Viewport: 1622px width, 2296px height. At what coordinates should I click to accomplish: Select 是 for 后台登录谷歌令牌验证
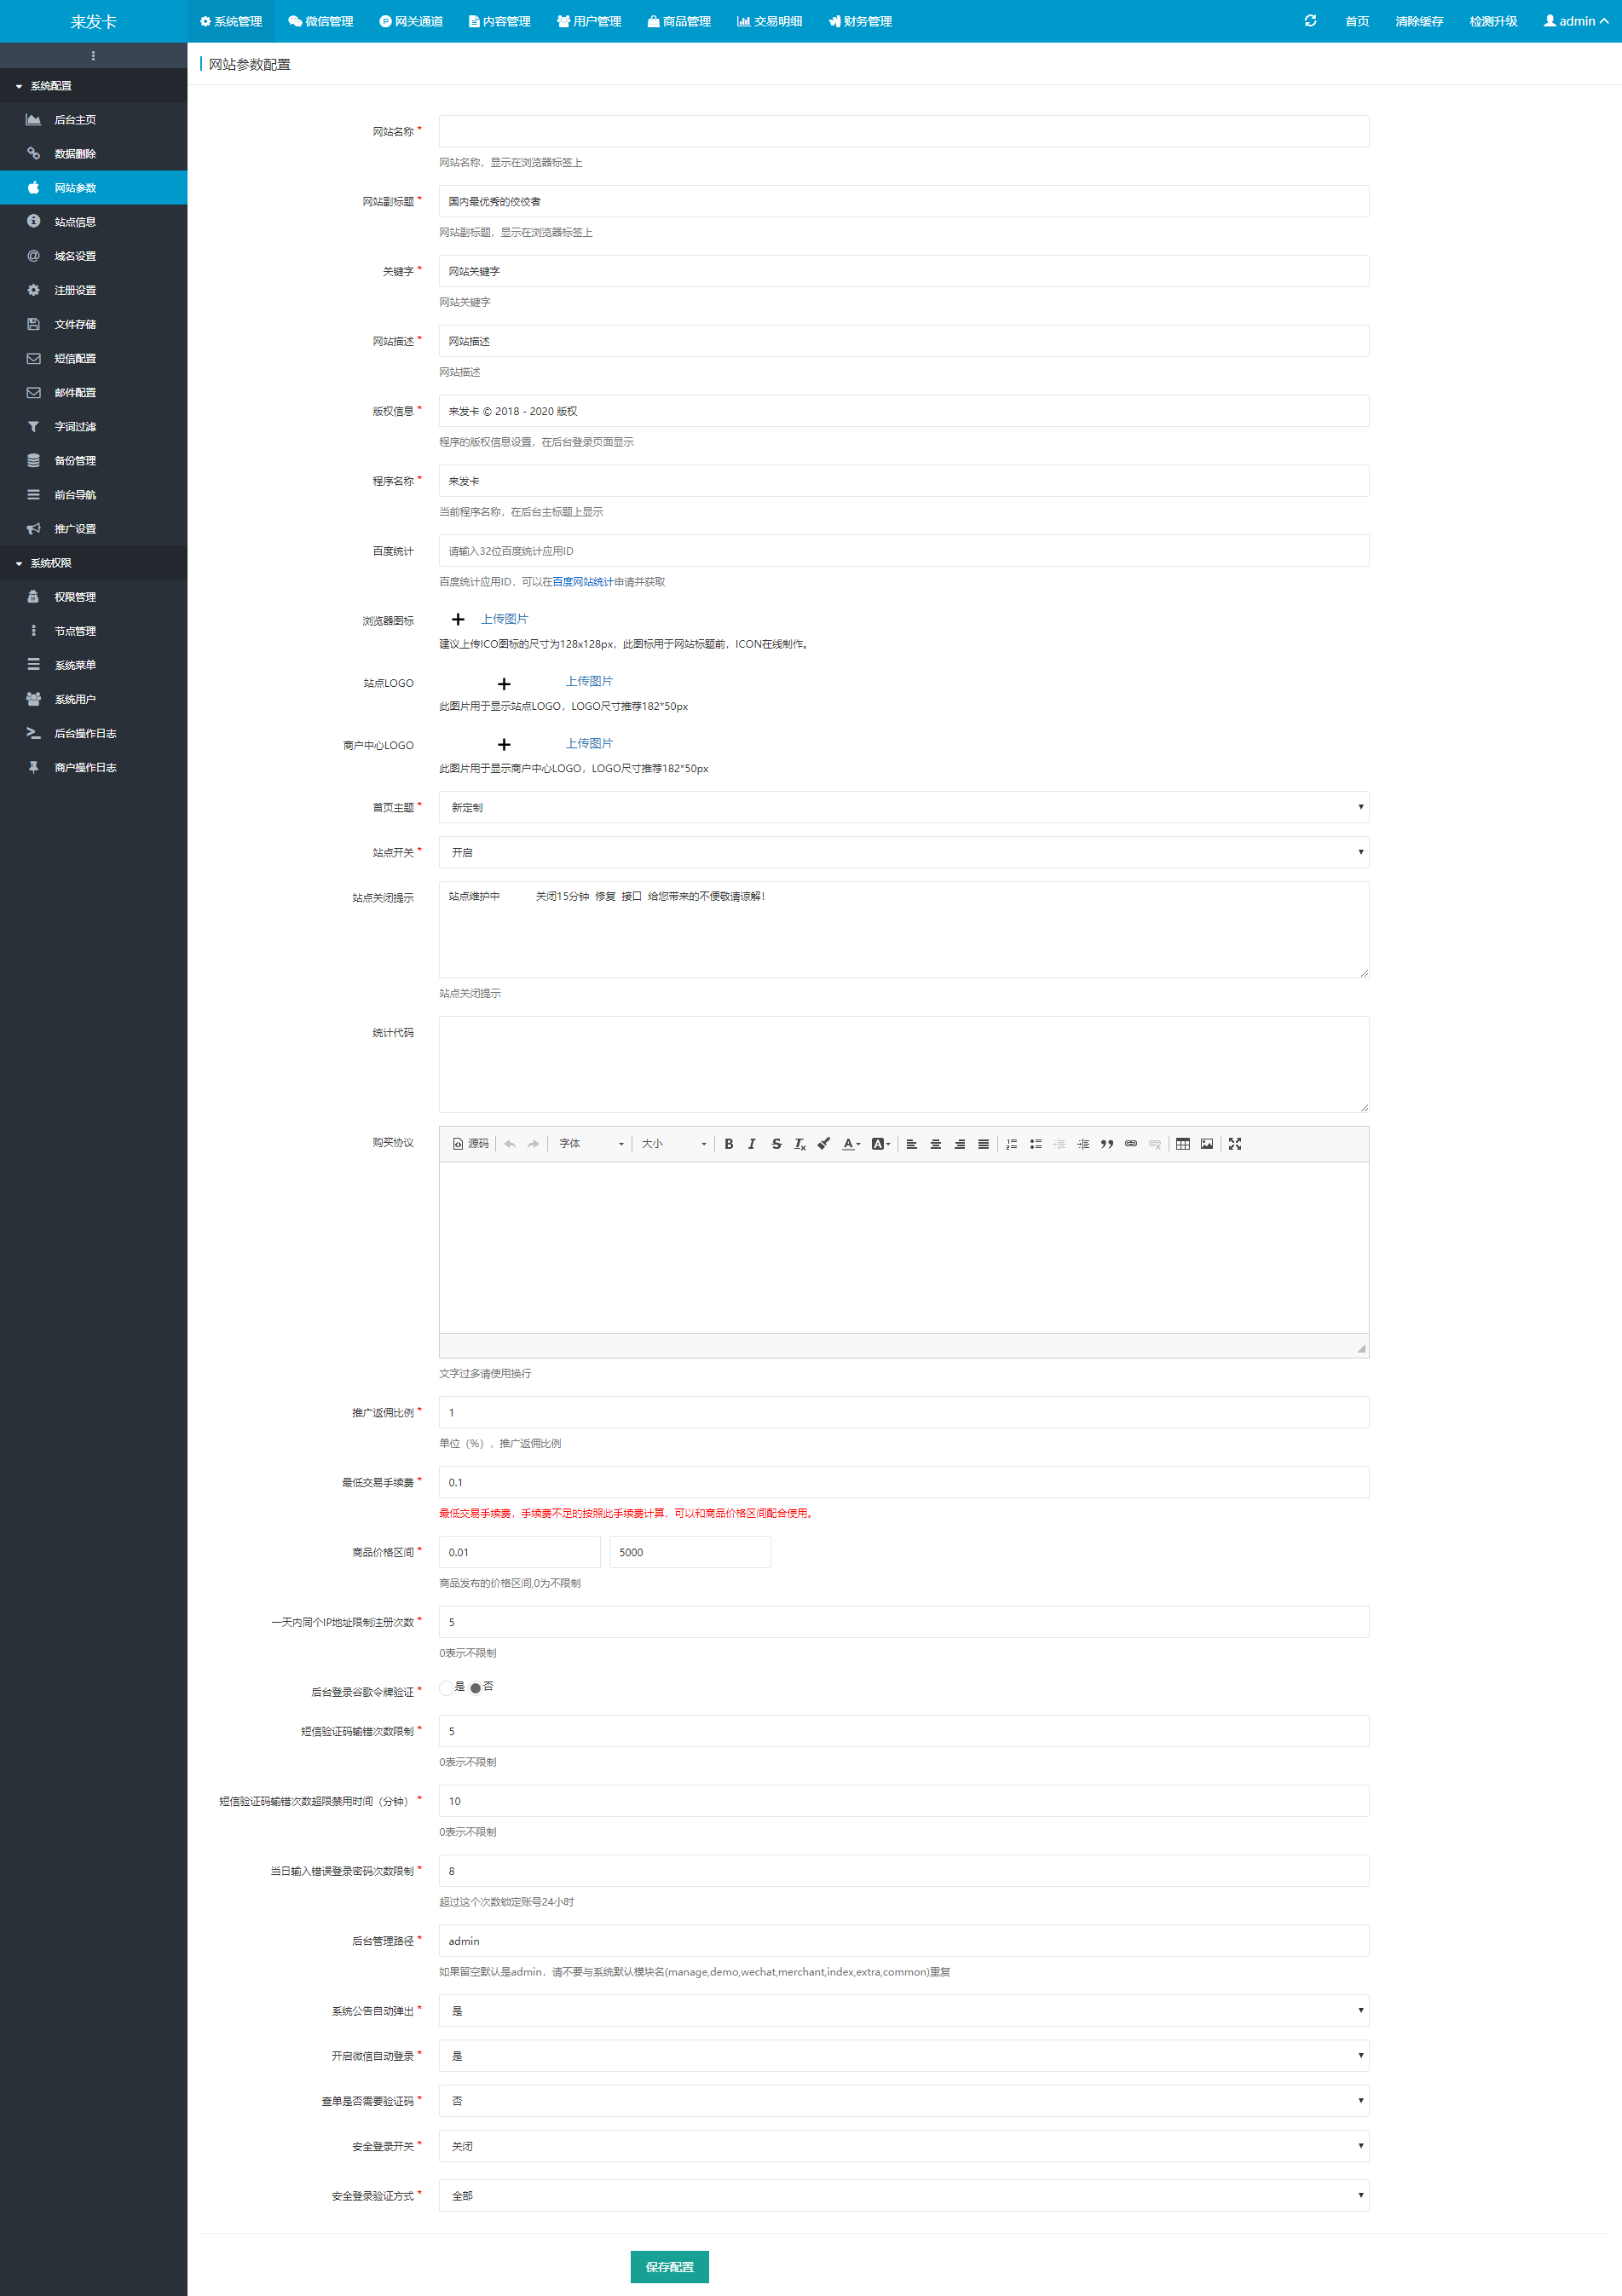coord(446,1688)
